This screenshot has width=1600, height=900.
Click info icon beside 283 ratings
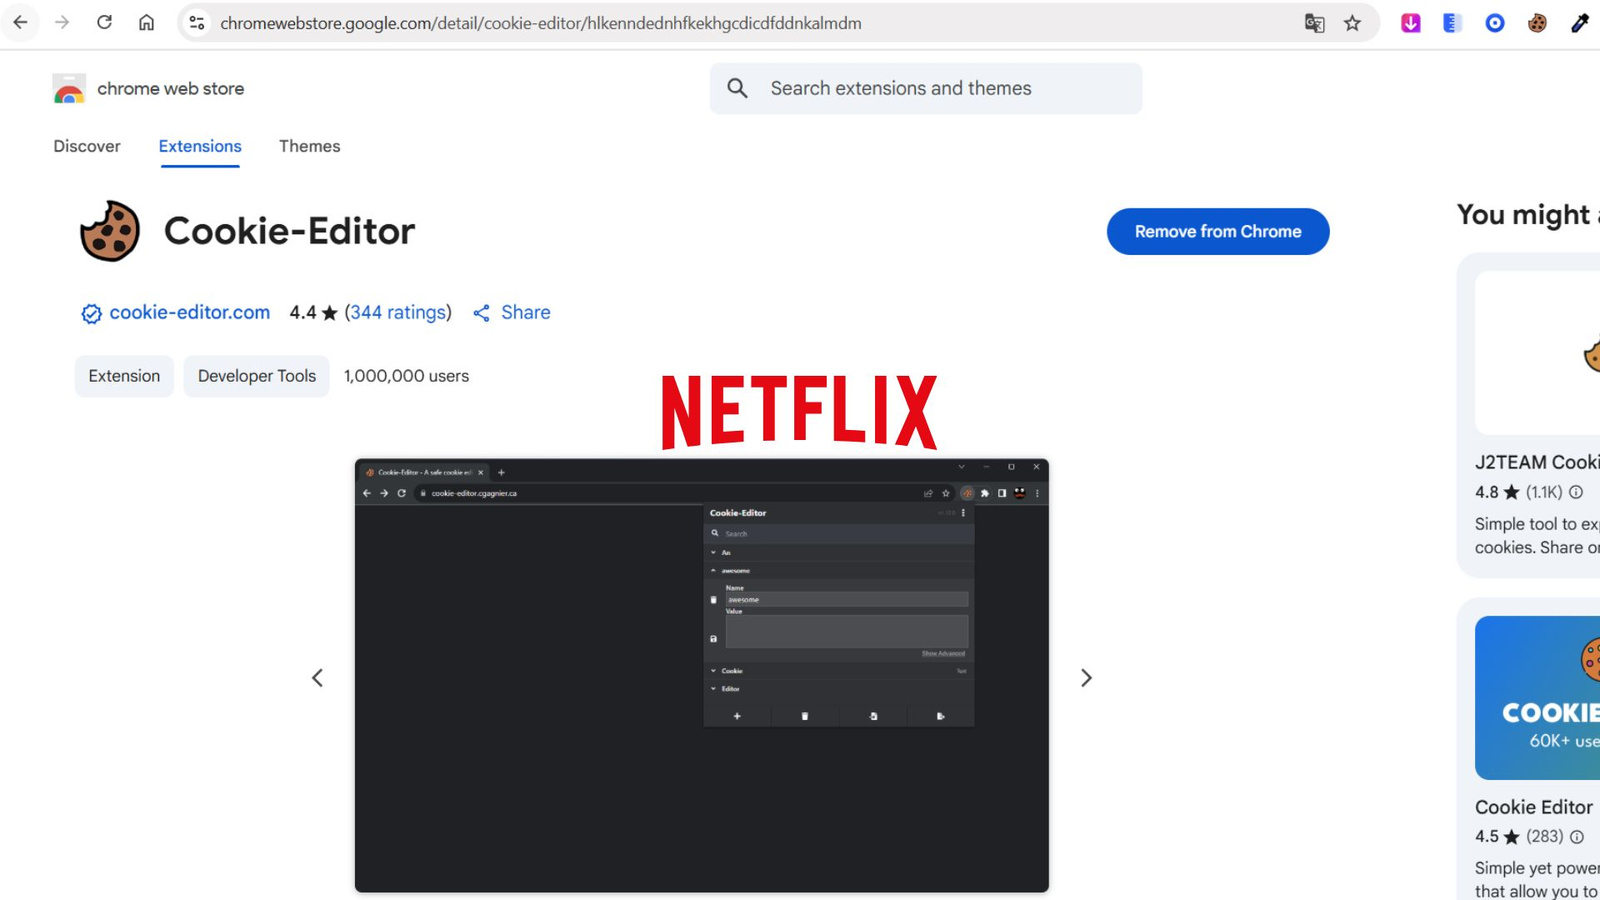pos(1577,837)
